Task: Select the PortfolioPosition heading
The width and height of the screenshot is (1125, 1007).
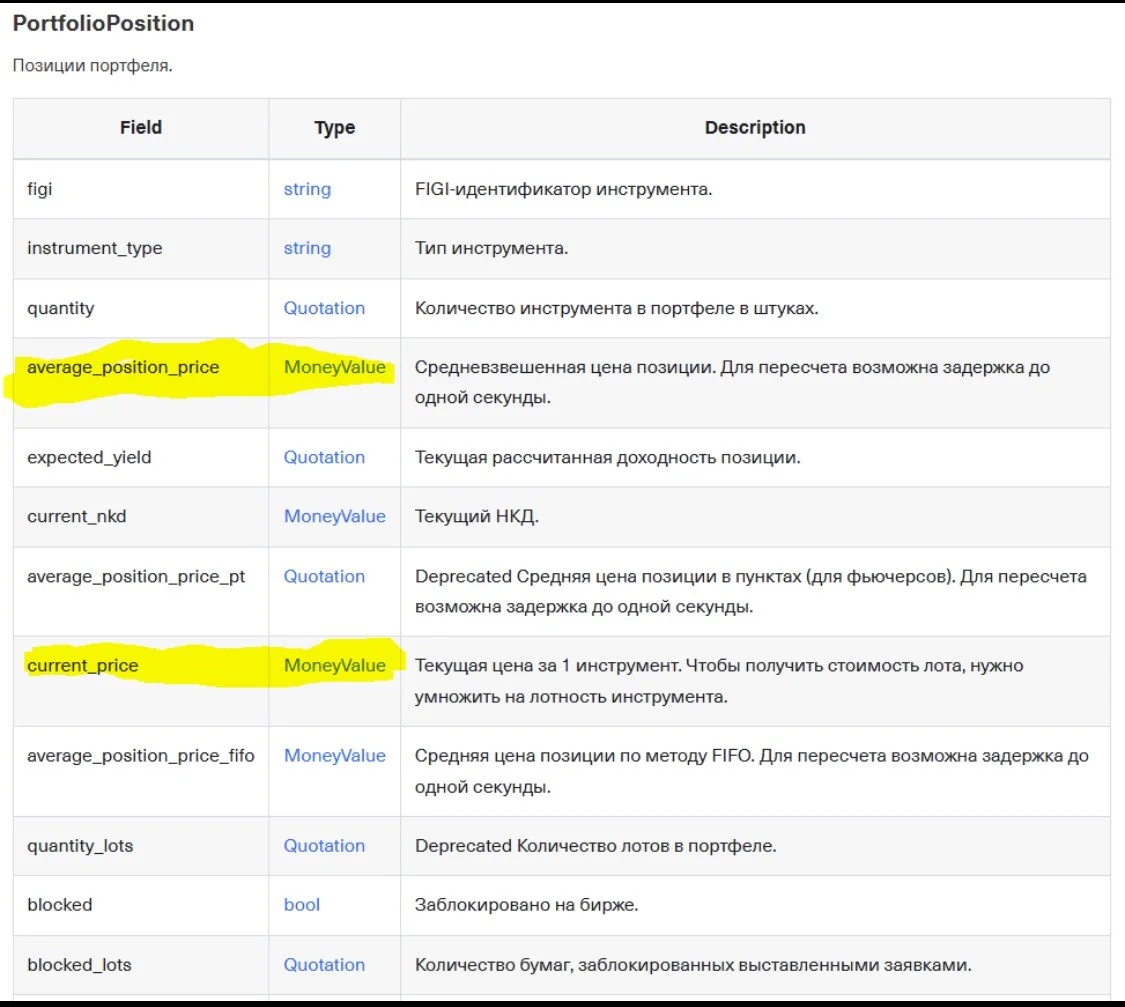Action: click(x=103, y=23)
